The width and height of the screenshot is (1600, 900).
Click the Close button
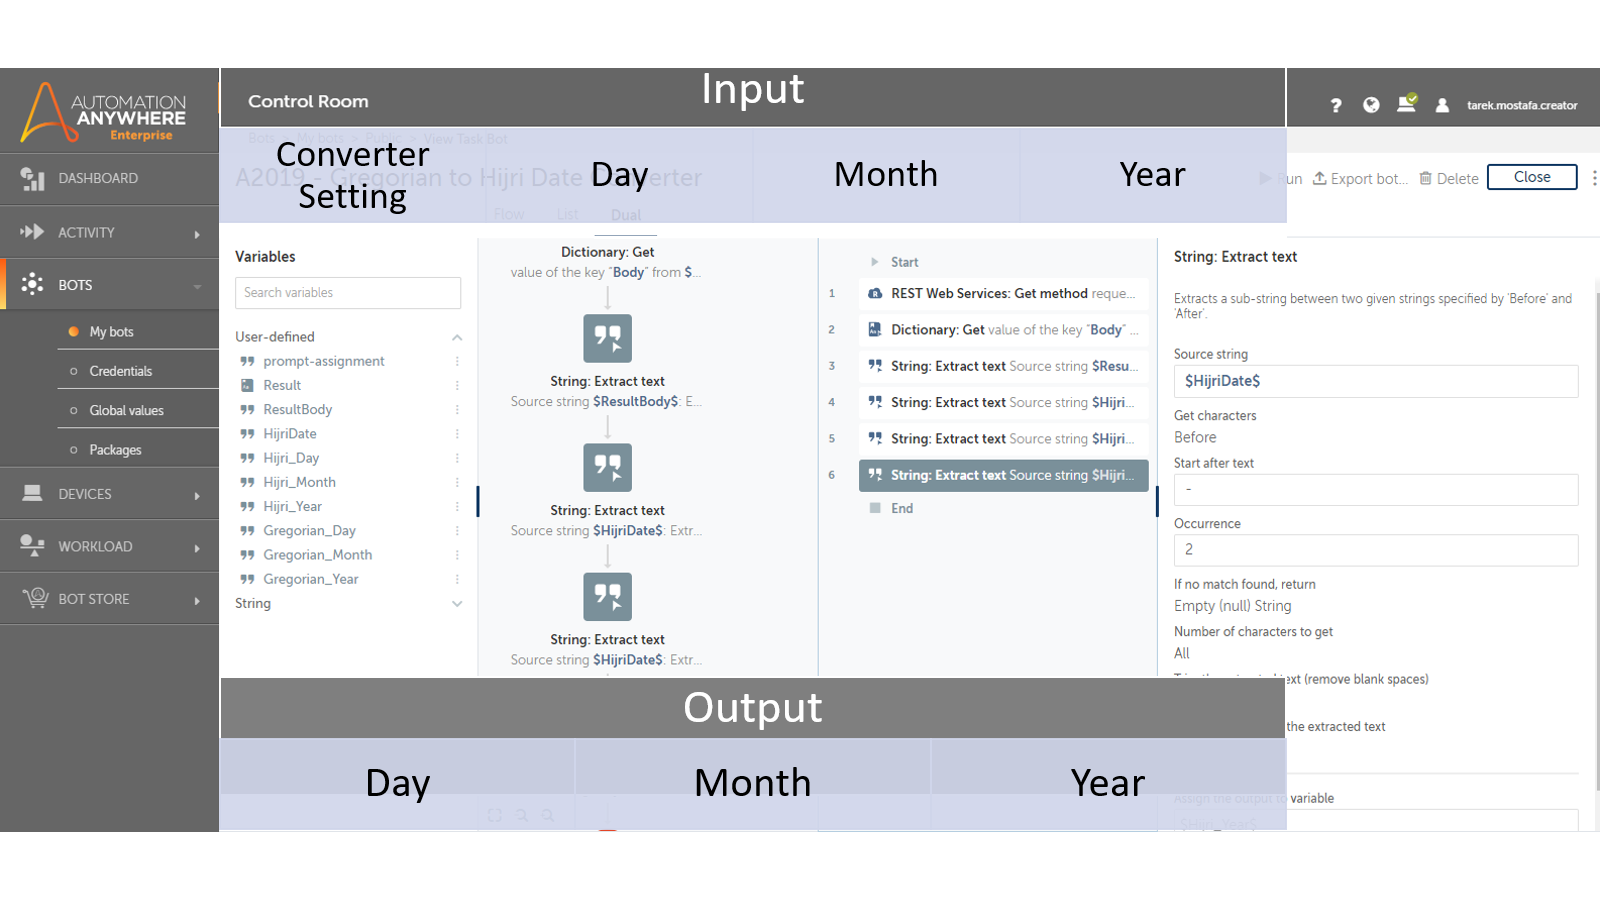click(1531, 177)
